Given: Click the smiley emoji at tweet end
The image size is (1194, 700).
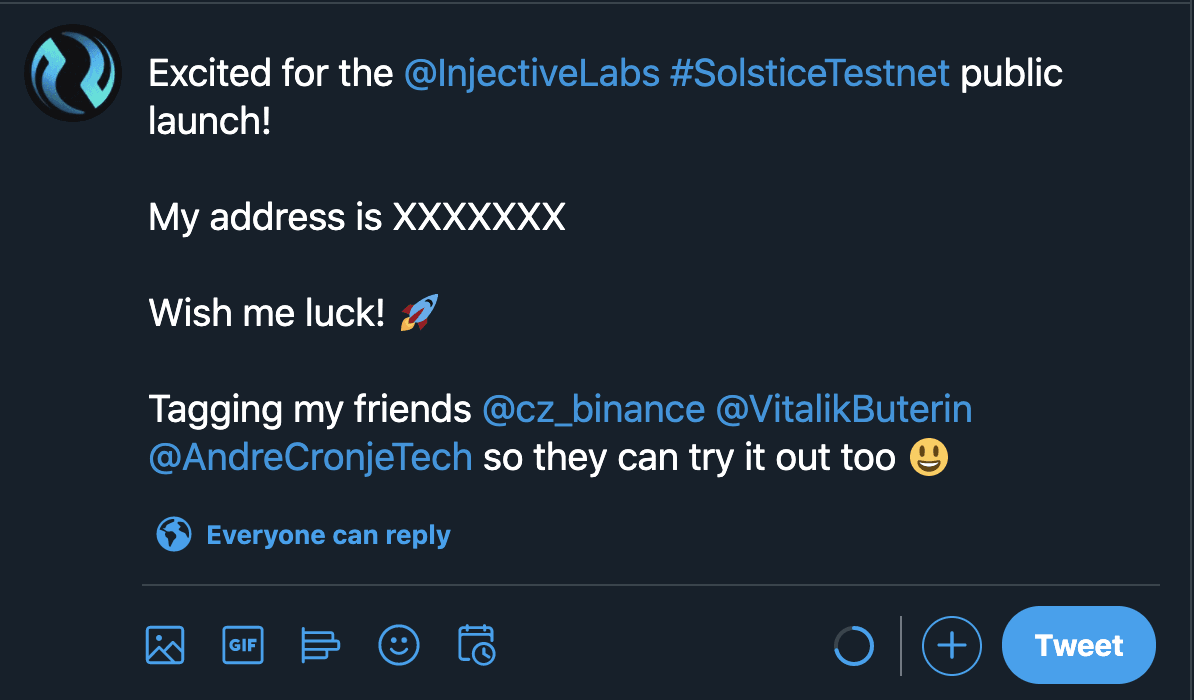Looking at the screenshot, I should pos(929,457).
